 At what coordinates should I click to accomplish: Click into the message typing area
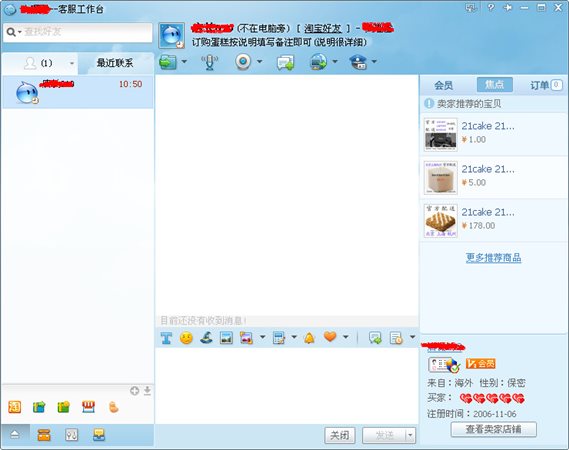pyautogui.click(x=287, y=385)
